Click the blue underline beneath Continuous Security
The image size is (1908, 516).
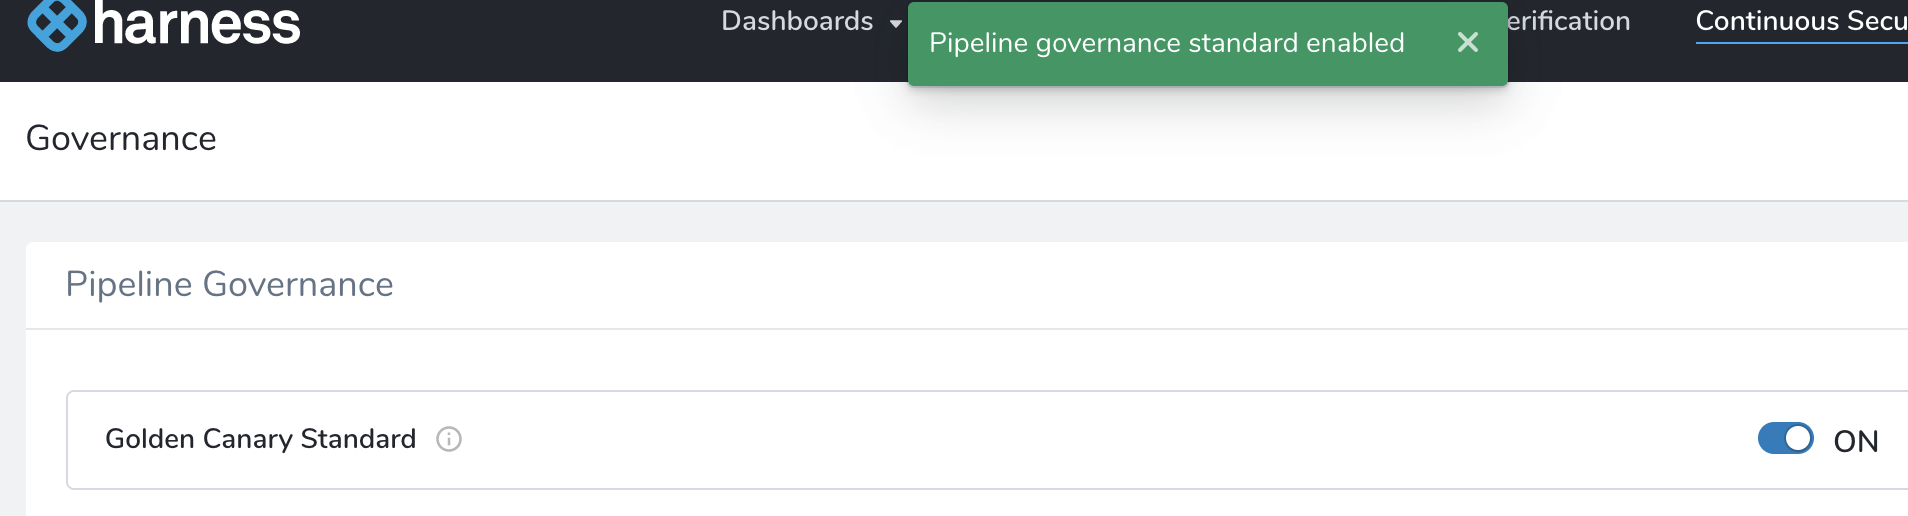click(1801, 43)
